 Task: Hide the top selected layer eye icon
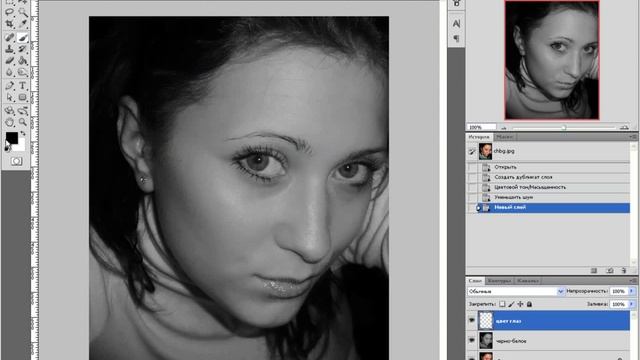click(x=472, y=321)
